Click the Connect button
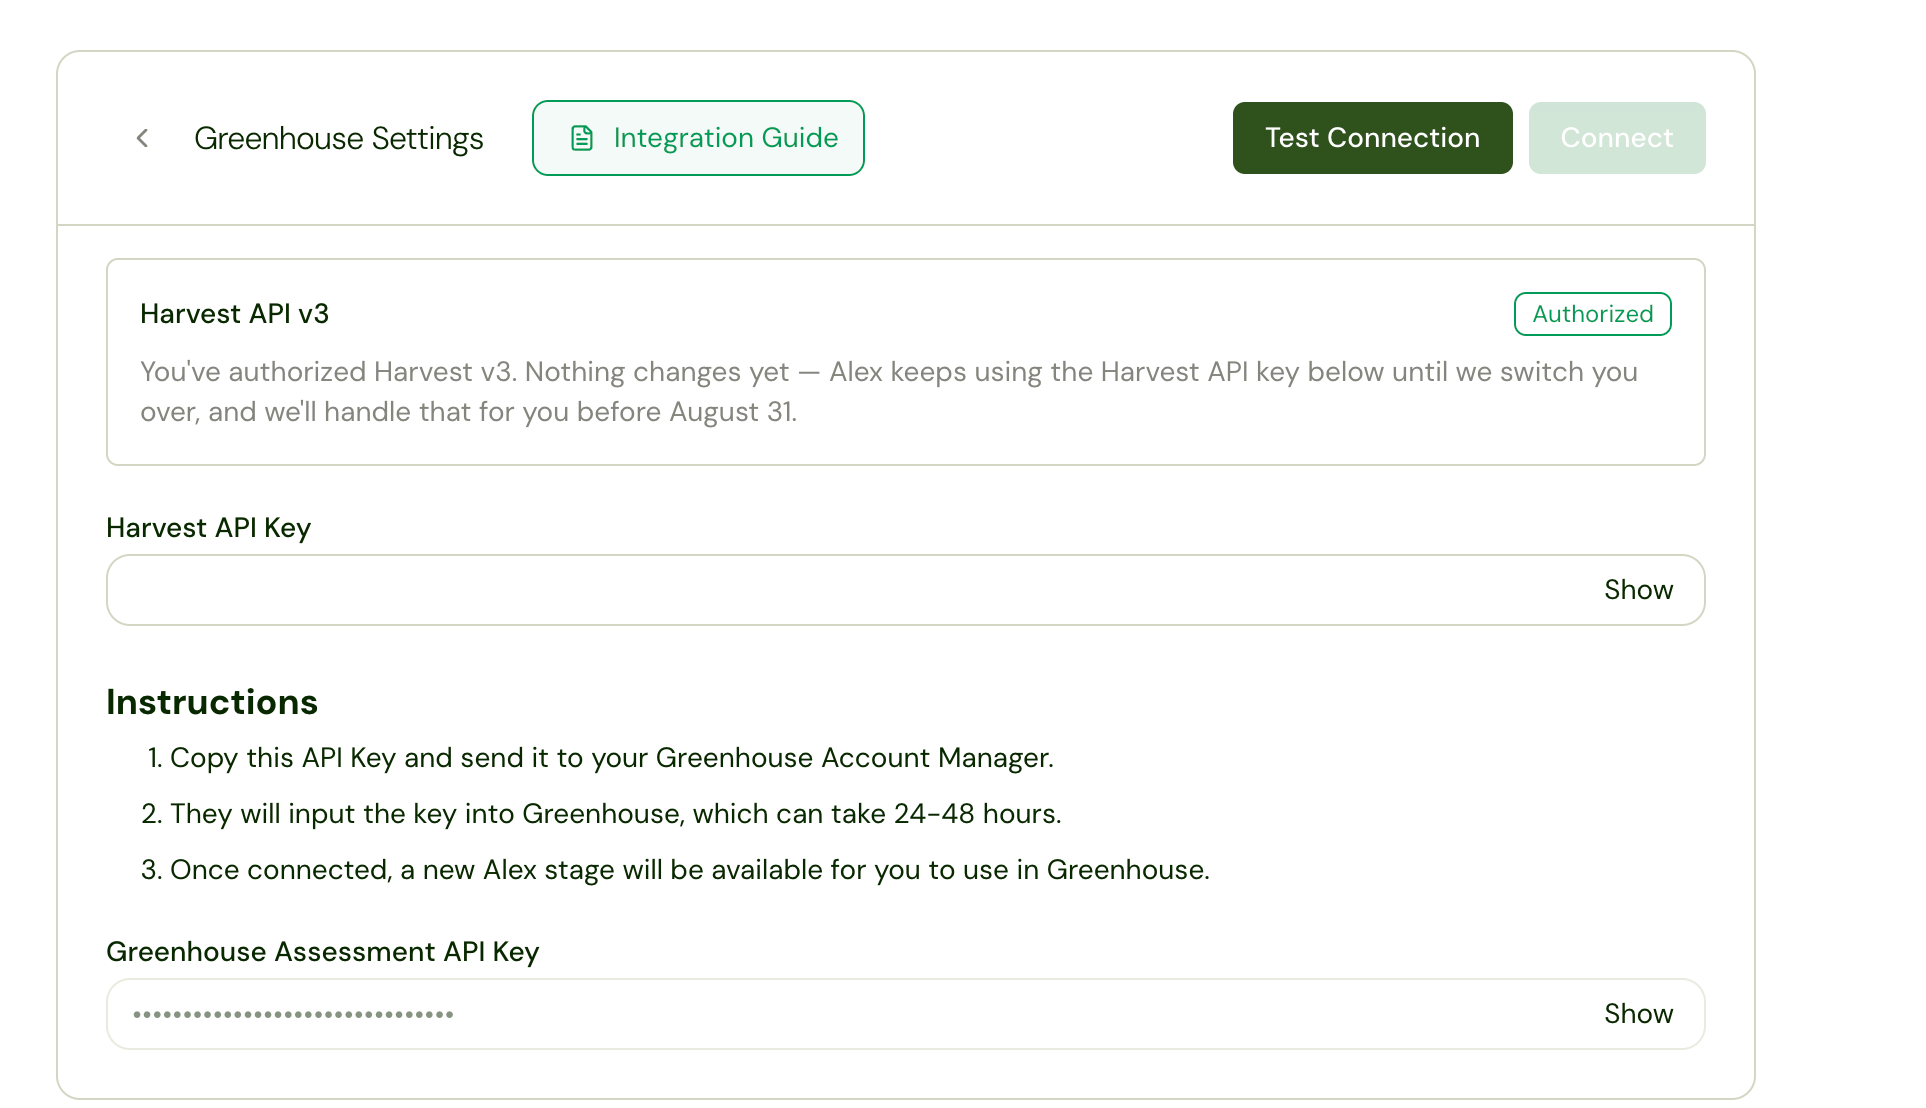The width and height of the screenshot is (1926, 1108). coord(1617,138)
